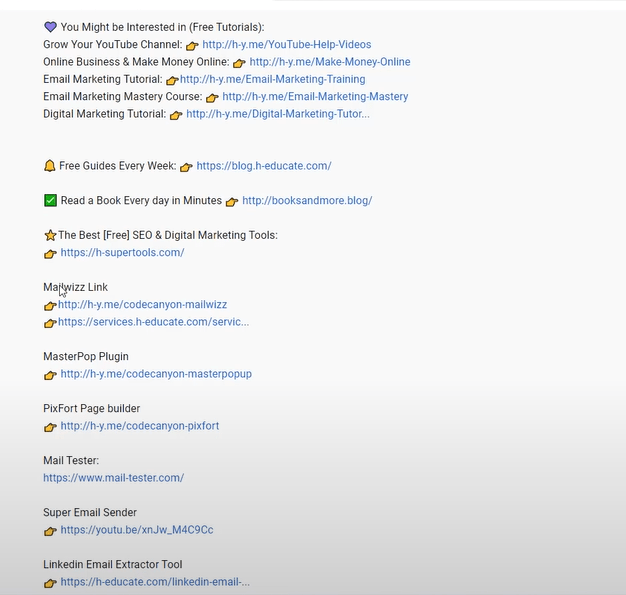
Task: Select 'Email Marketing Mastery Course:' label
Action: [123, 97]
